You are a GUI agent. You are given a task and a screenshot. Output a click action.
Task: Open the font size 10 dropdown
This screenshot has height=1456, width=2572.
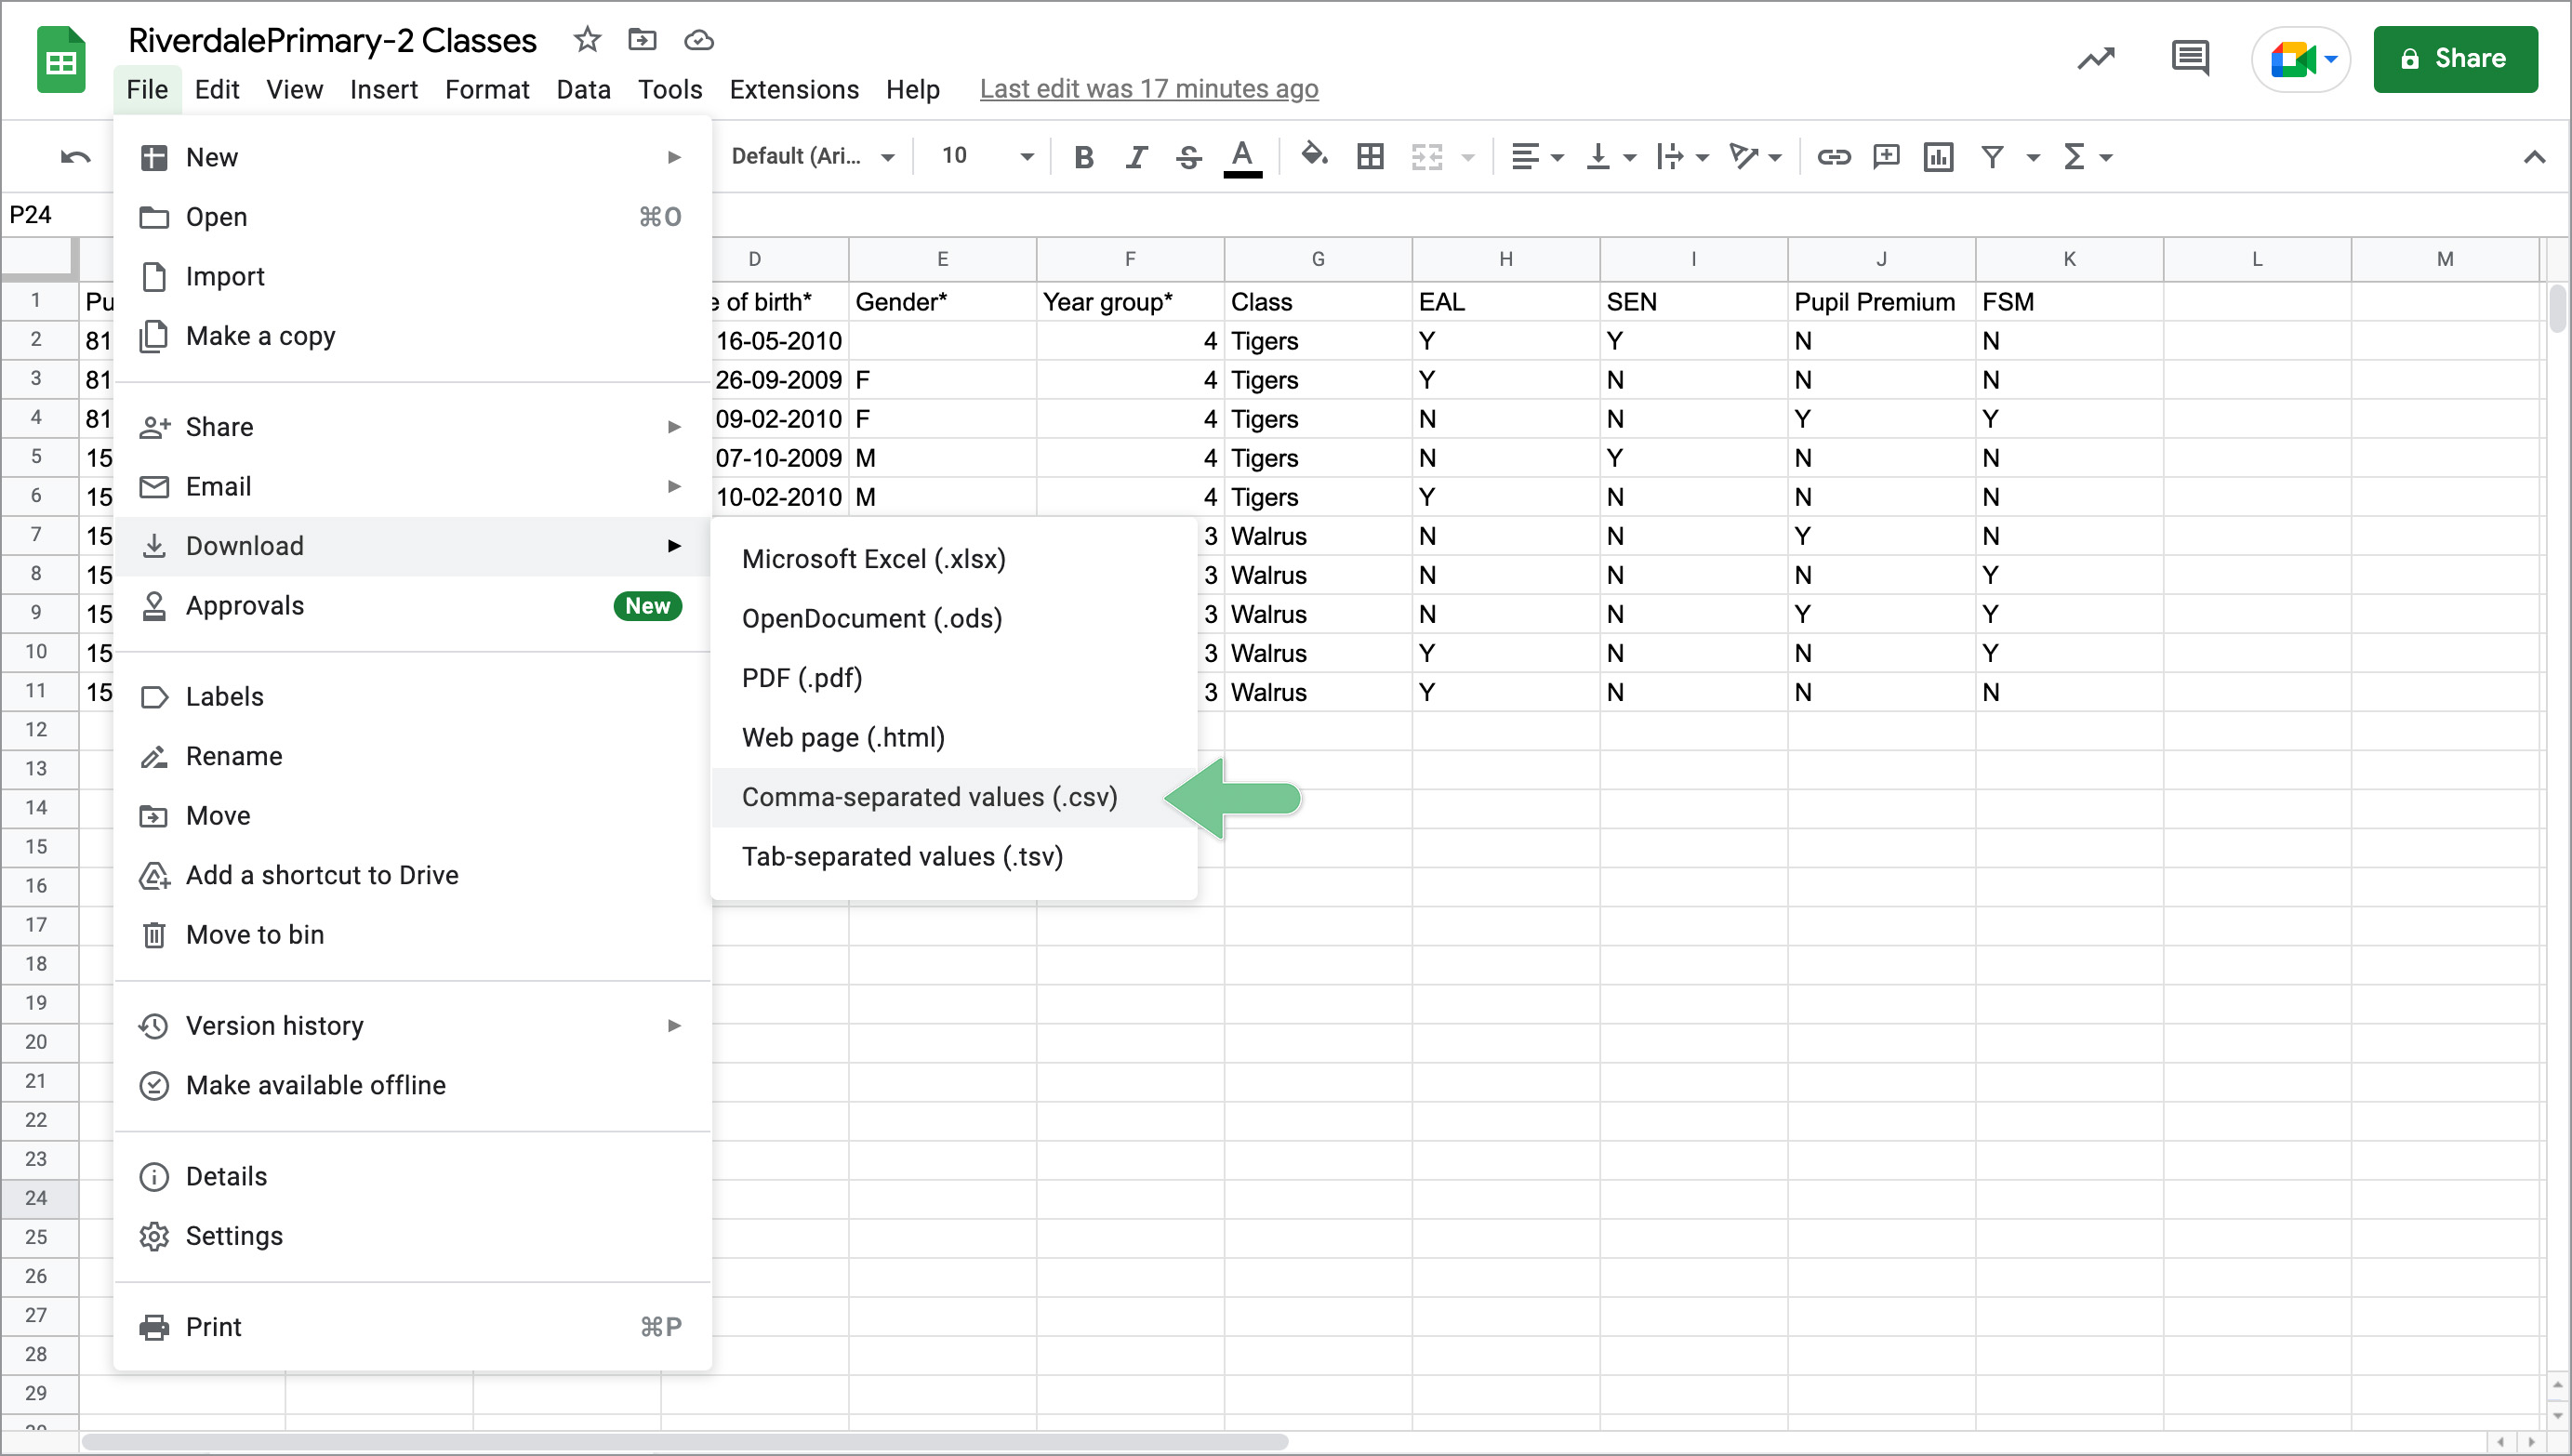pos(985,157)
